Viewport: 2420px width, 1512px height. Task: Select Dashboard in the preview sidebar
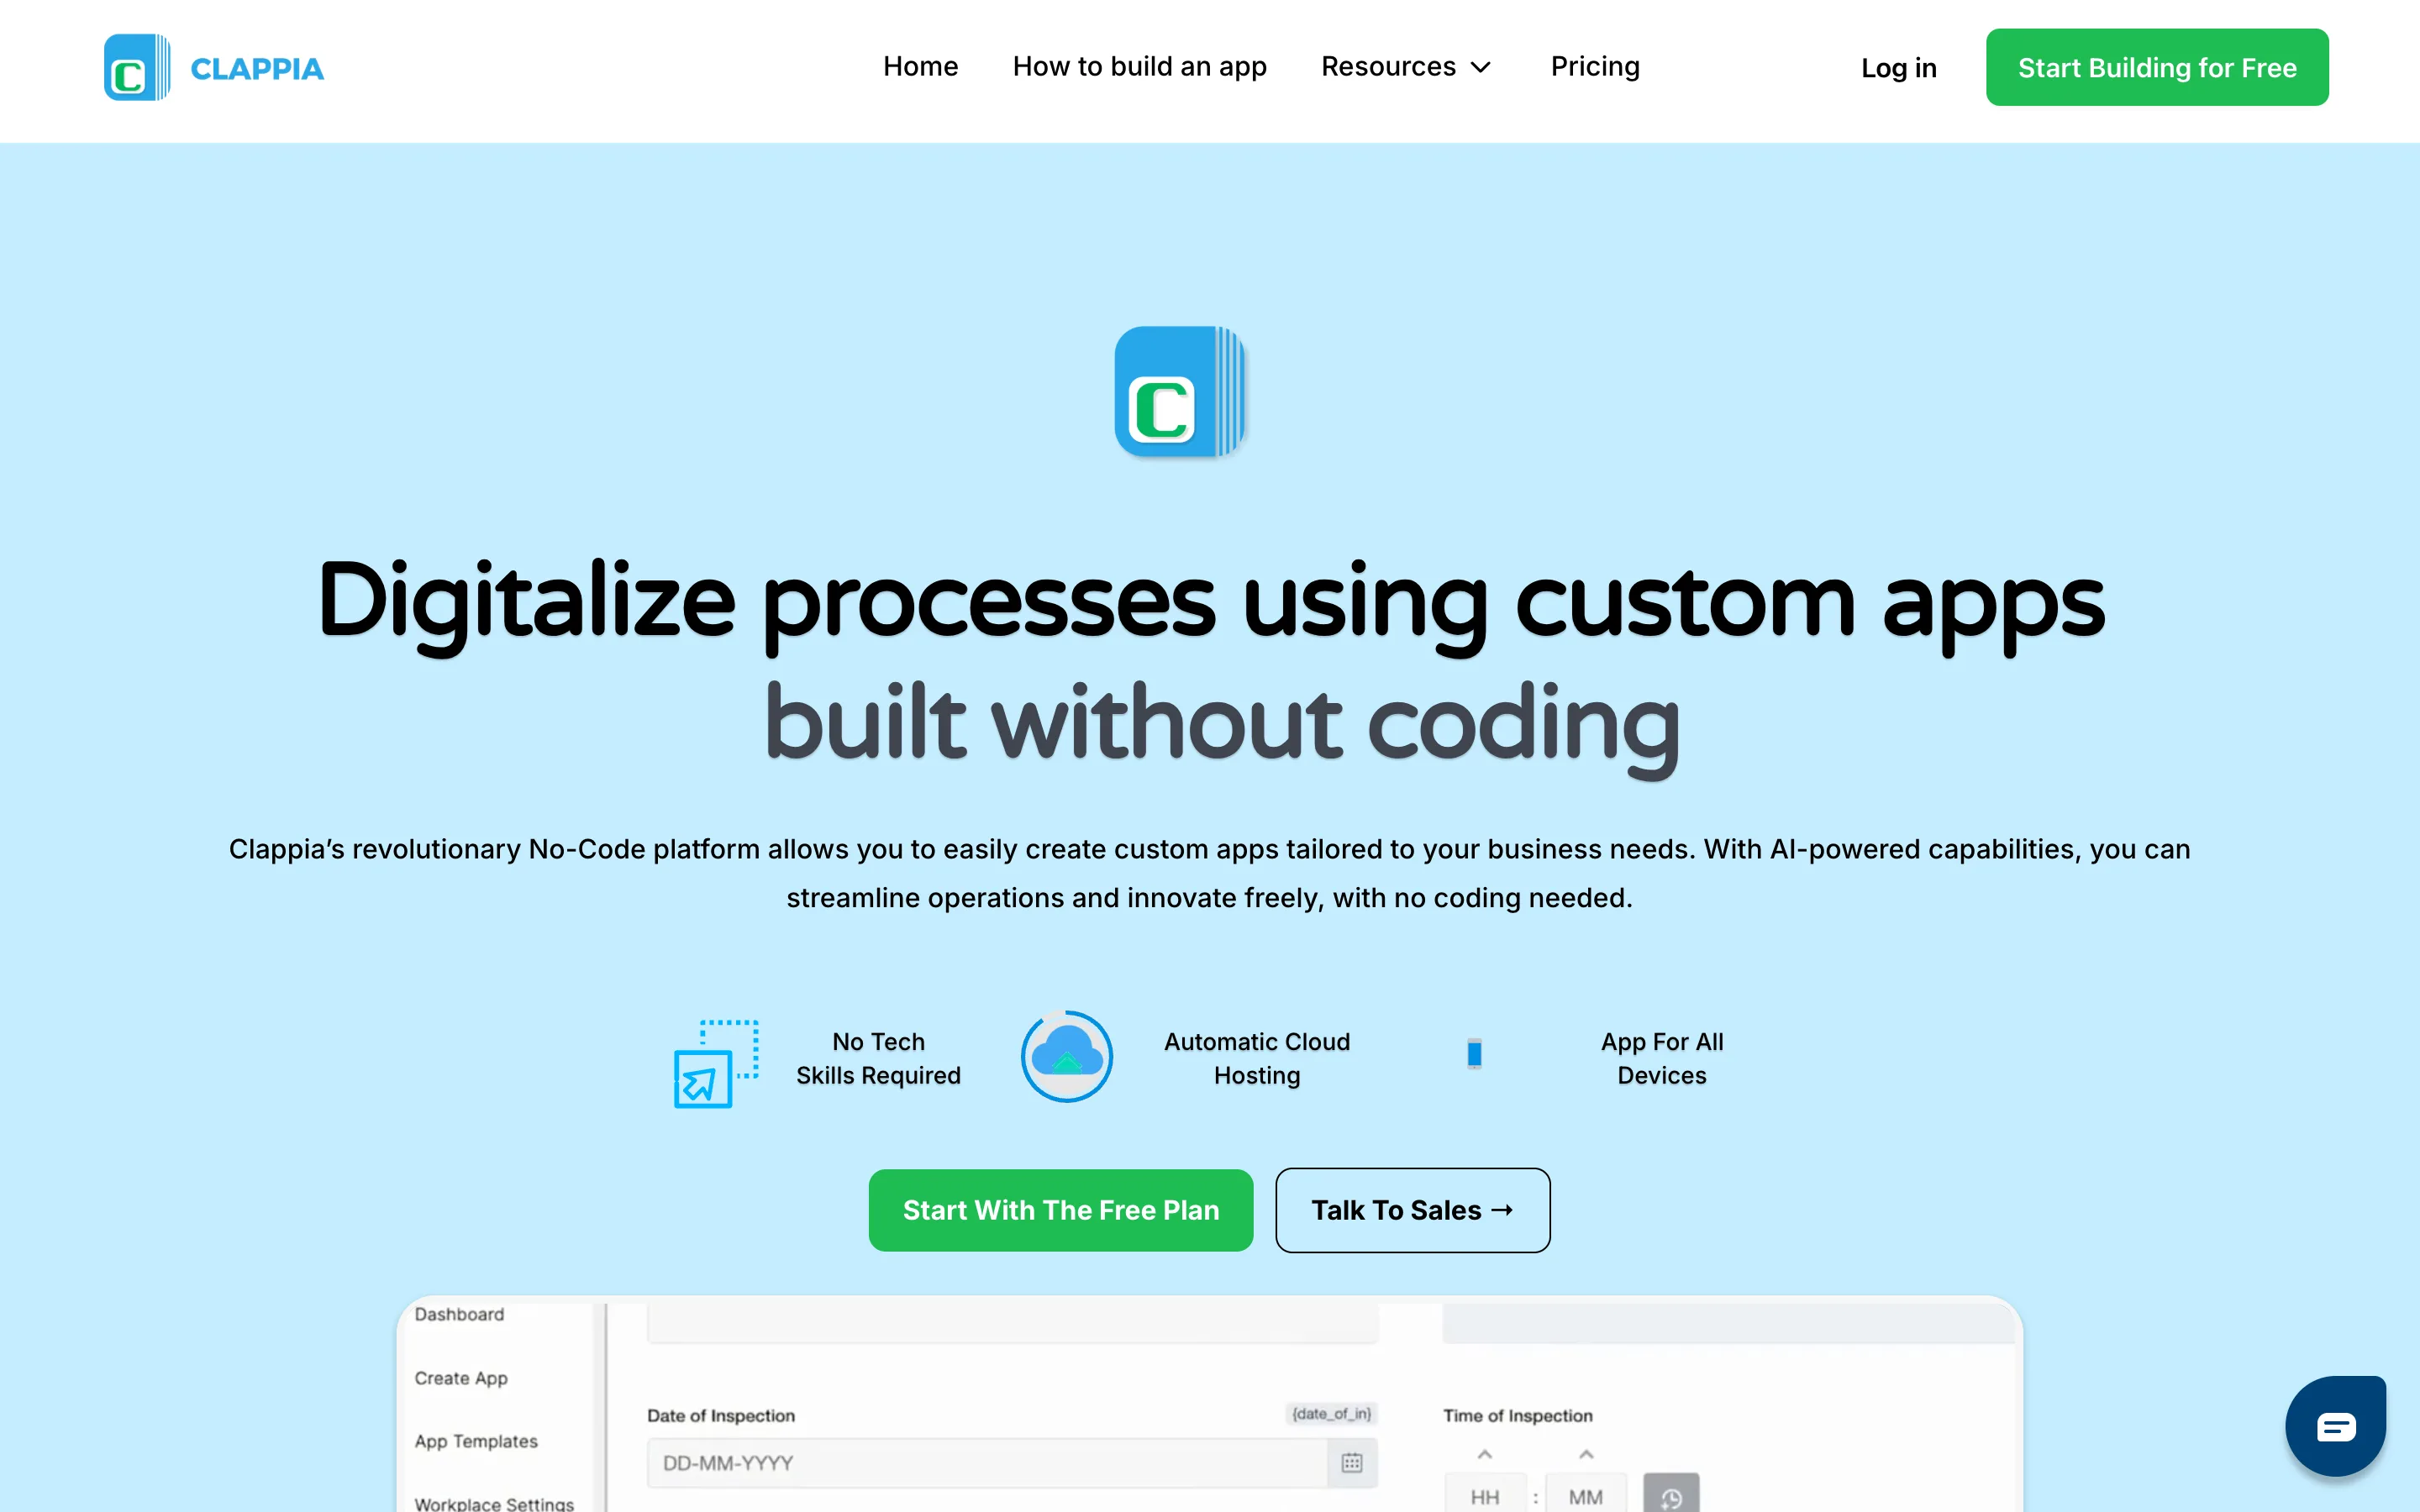(459, 1314)
